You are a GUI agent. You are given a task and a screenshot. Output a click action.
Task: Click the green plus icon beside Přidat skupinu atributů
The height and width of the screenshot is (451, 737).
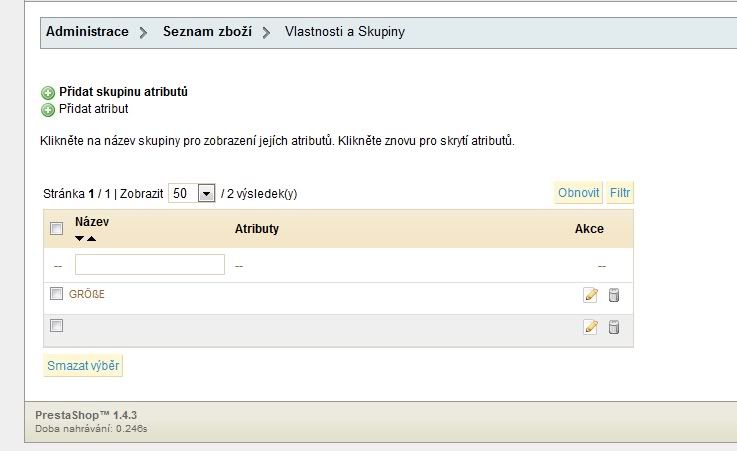(x=47, y=93)
